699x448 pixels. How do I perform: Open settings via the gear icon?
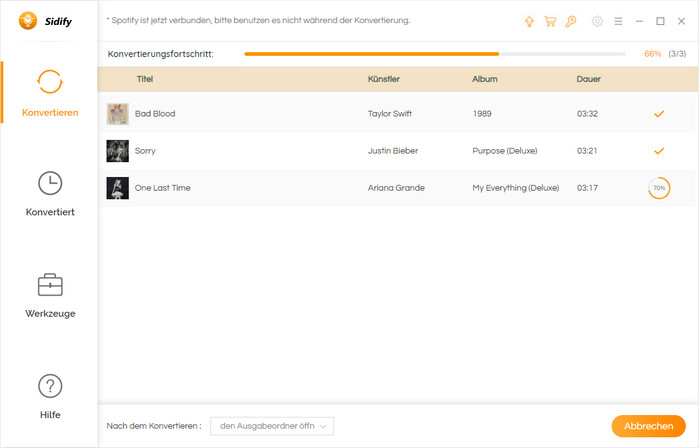click(597, 21)
